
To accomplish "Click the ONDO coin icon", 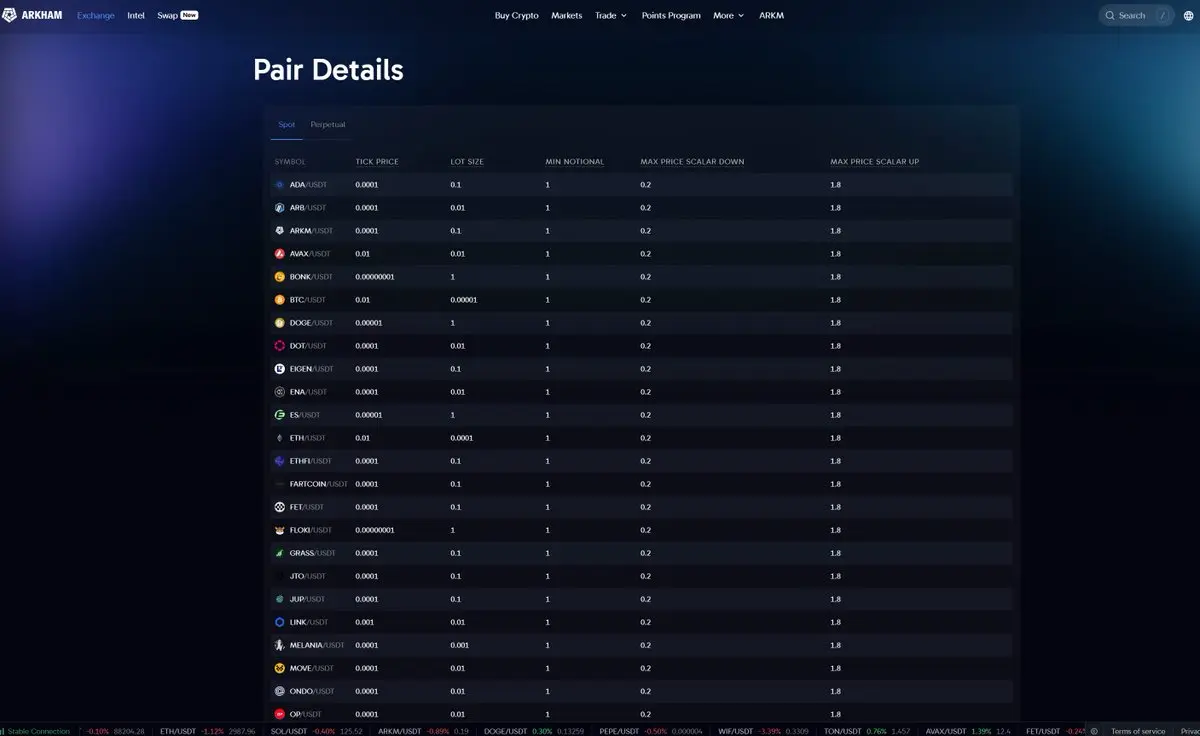I will pyautogui.click(x=280, y=691).
